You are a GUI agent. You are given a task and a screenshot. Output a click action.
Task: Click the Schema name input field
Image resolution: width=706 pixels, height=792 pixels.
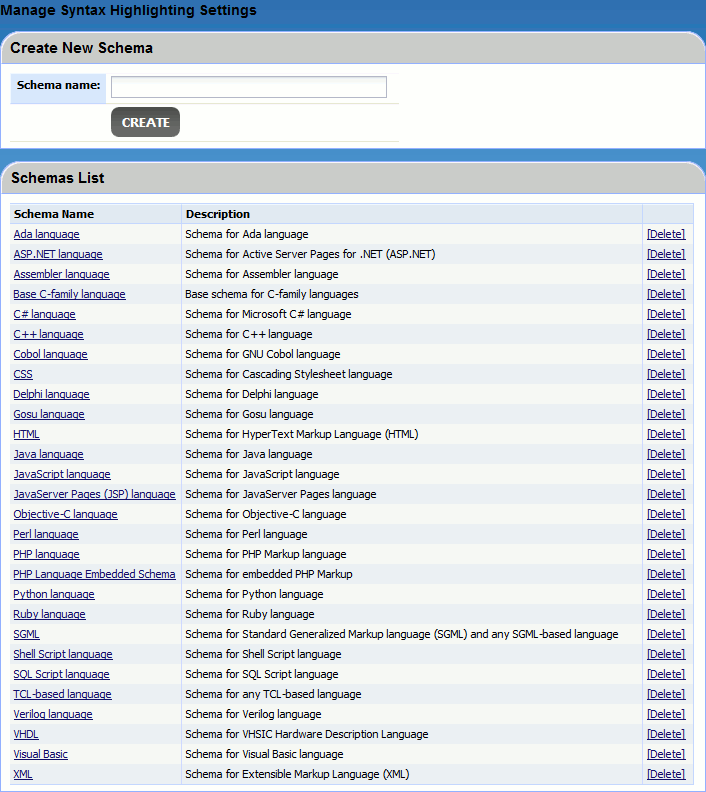tap(248, 87)
